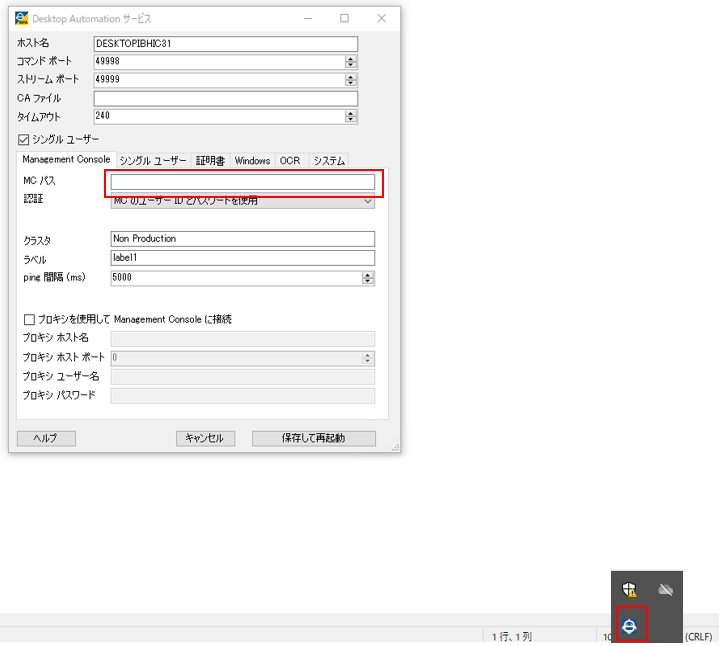Click the Desktop Automation app icon in title bar
Screen dimensions: 723x646
(x=21, y=18)
